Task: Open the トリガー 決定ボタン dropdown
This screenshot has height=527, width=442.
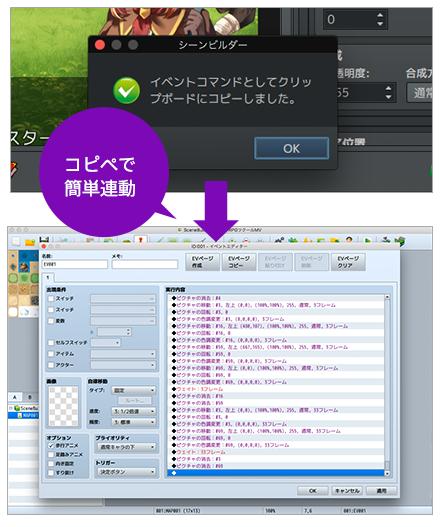Action: 127,472
